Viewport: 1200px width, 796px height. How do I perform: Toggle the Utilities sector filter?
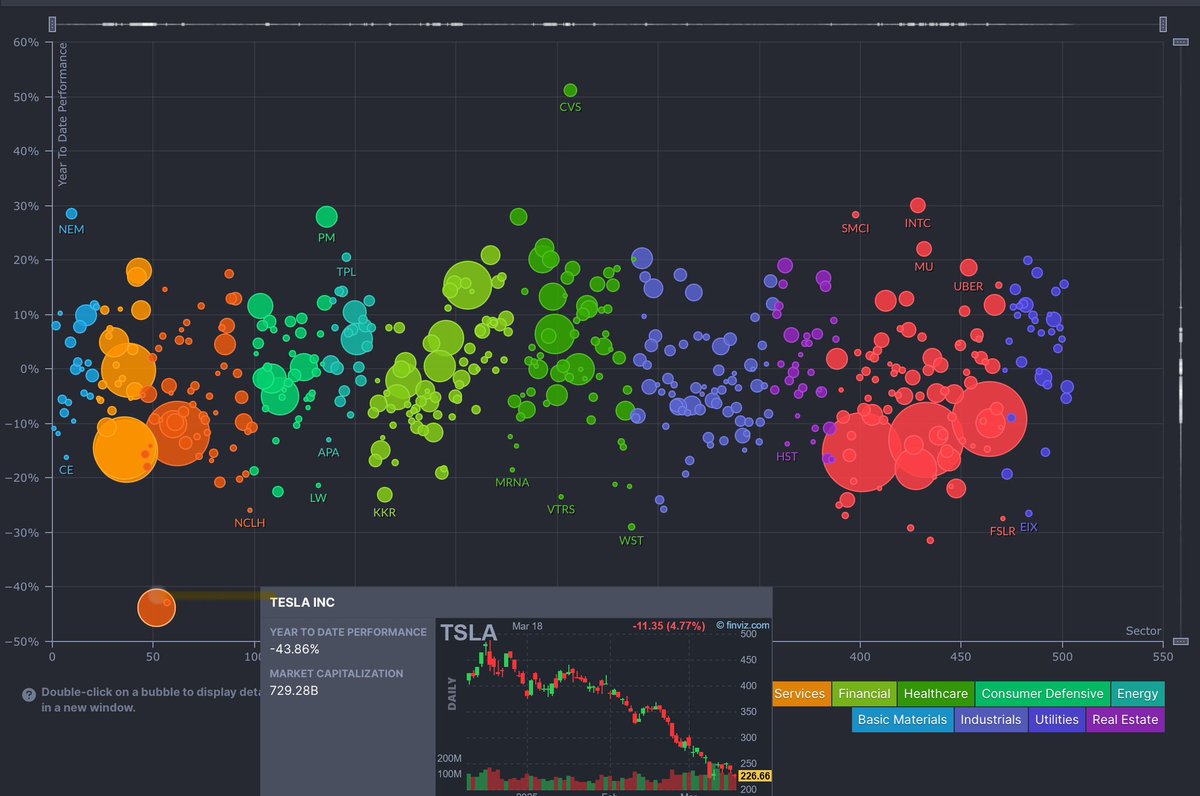click(x=1056, y=719)
